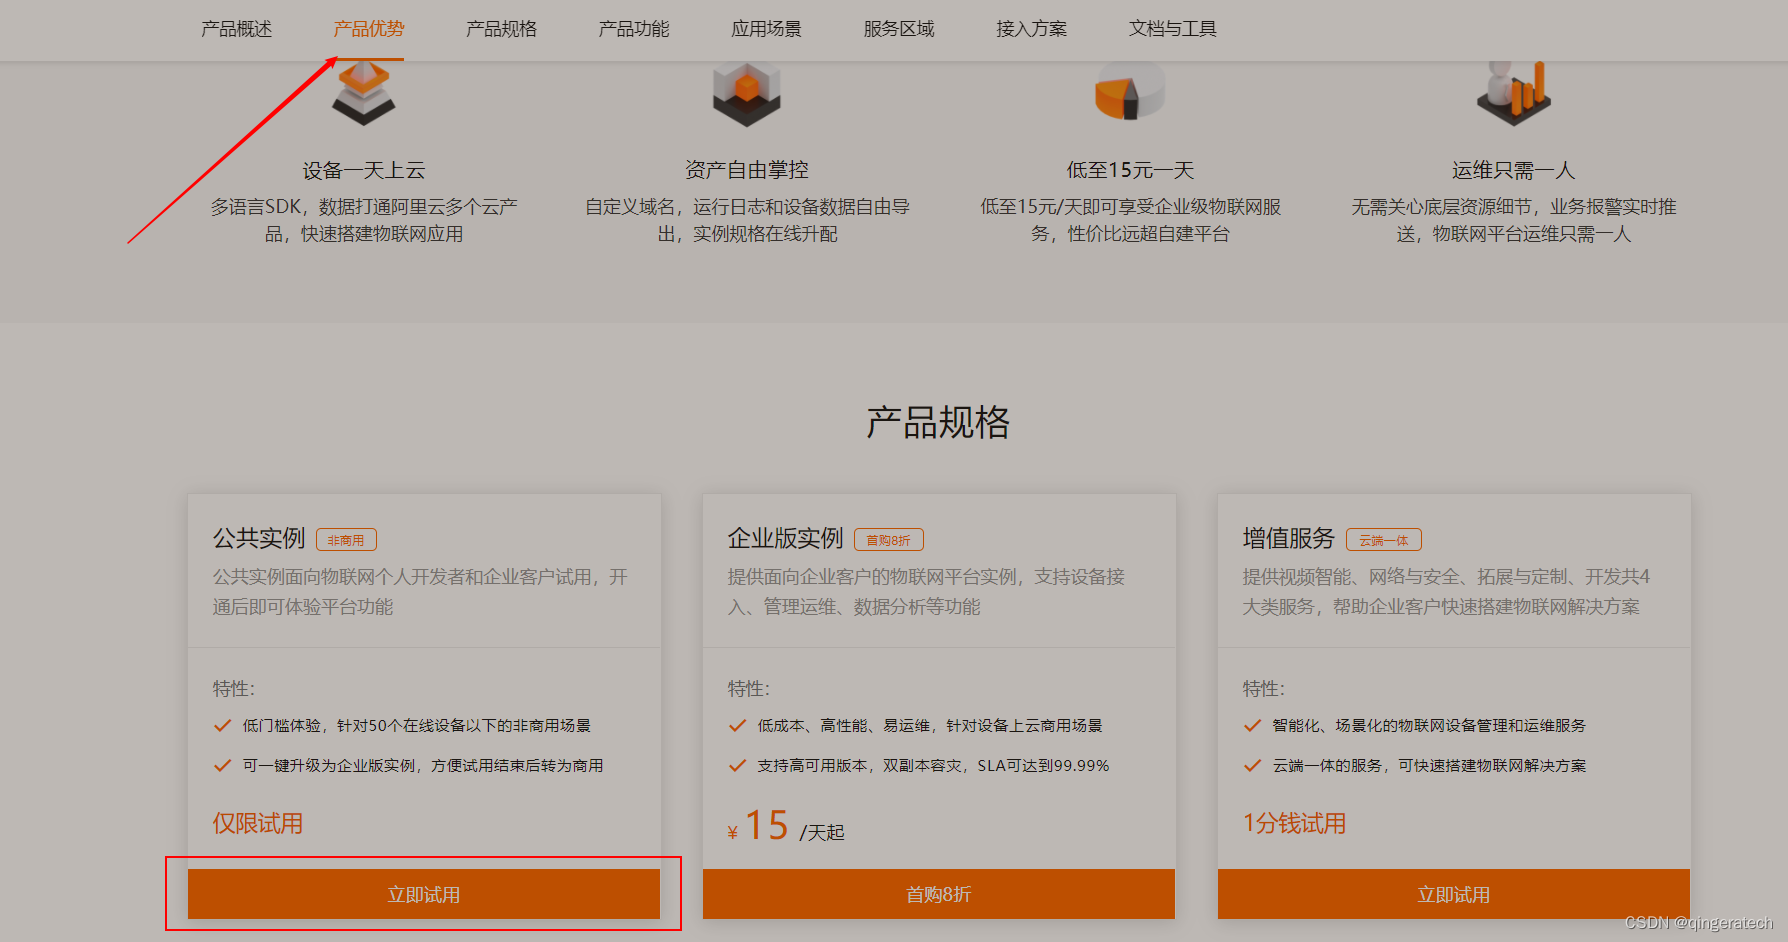Screen dimensions: 1788x942
Task: Click text 针对50个在线设备以下的非商用场景
Action: (x=464, y=726)
